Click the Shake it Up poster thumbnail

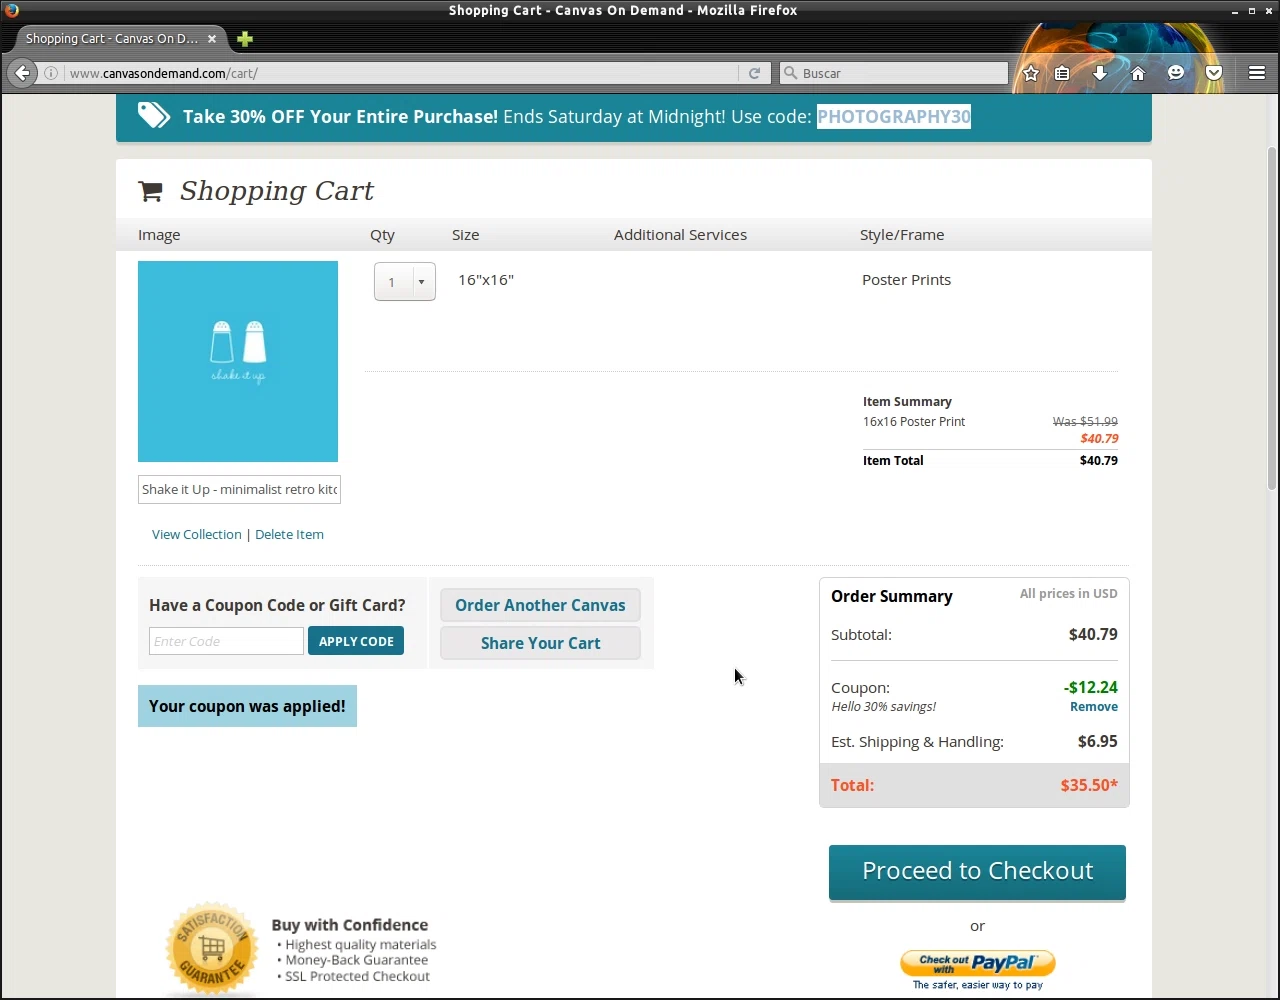tap(238, 361)
